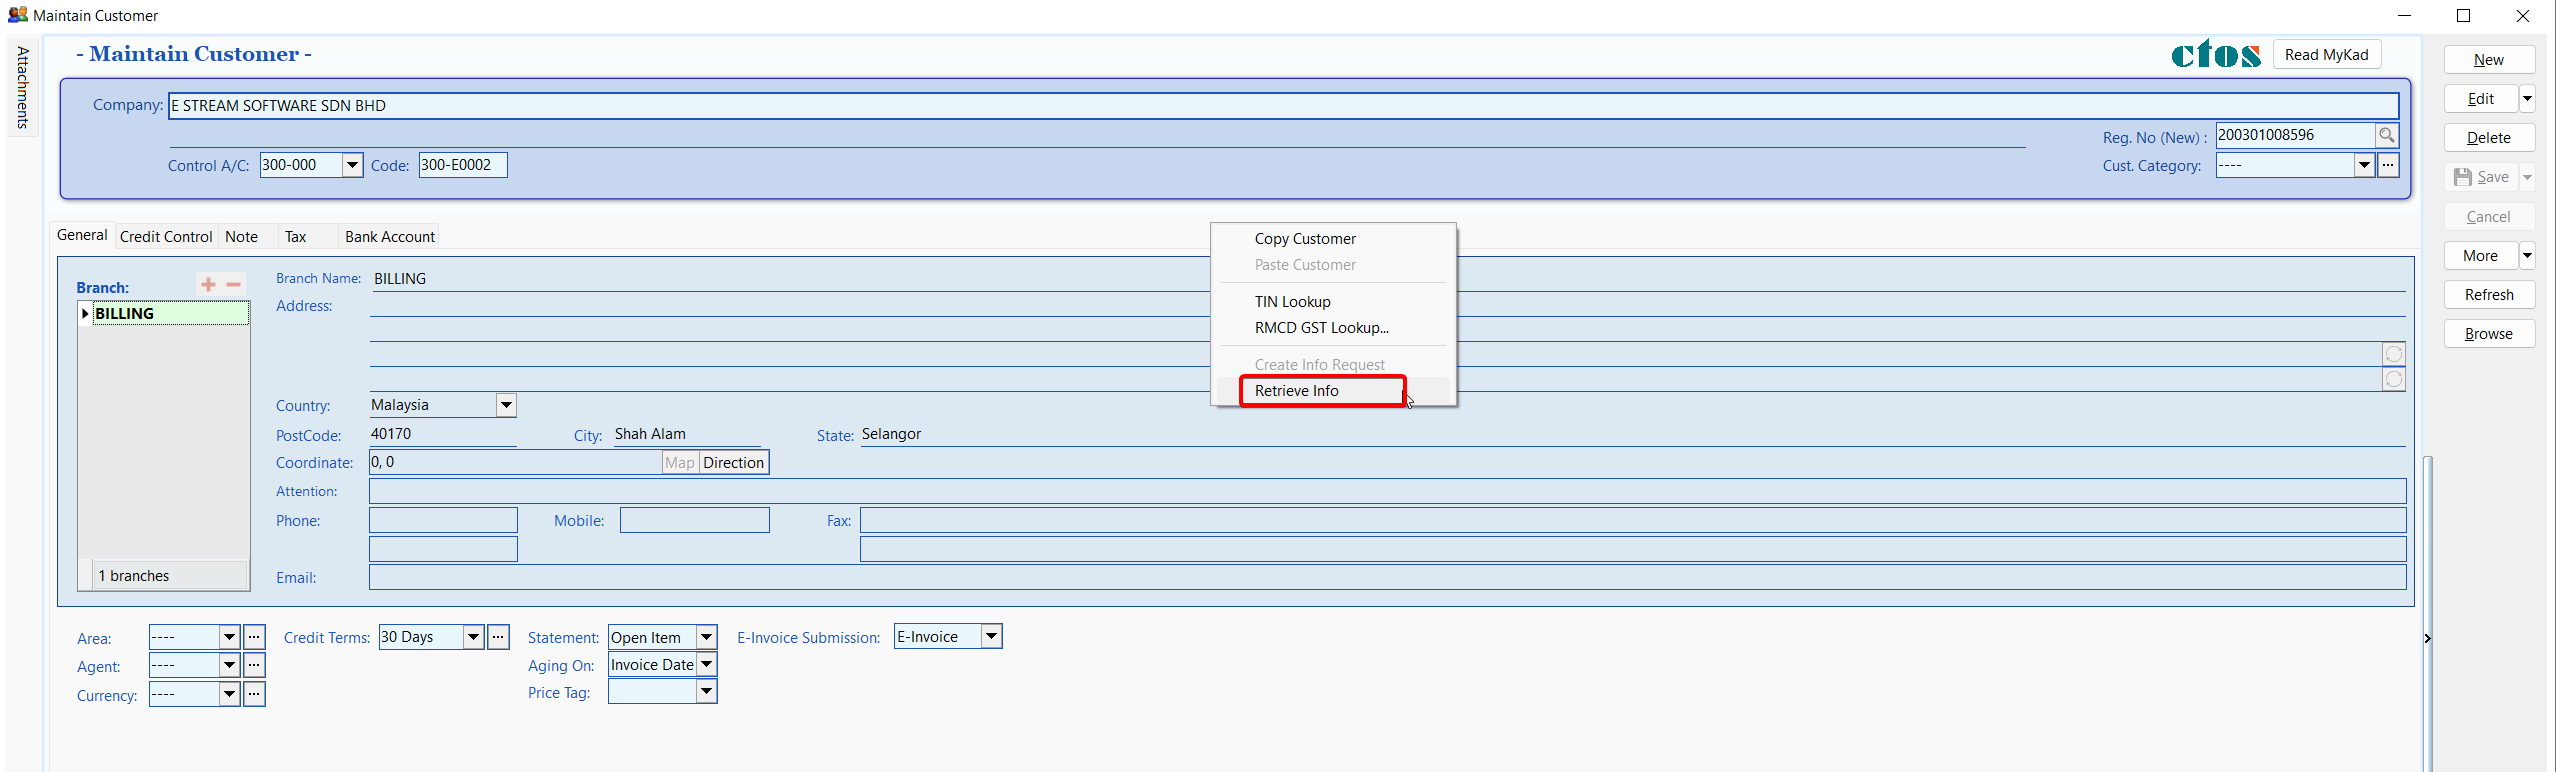Screen dimensions: 2556x772
Task: Switch to the Credit Control tab
Action: pyautogui.click(x=166, y=237)
